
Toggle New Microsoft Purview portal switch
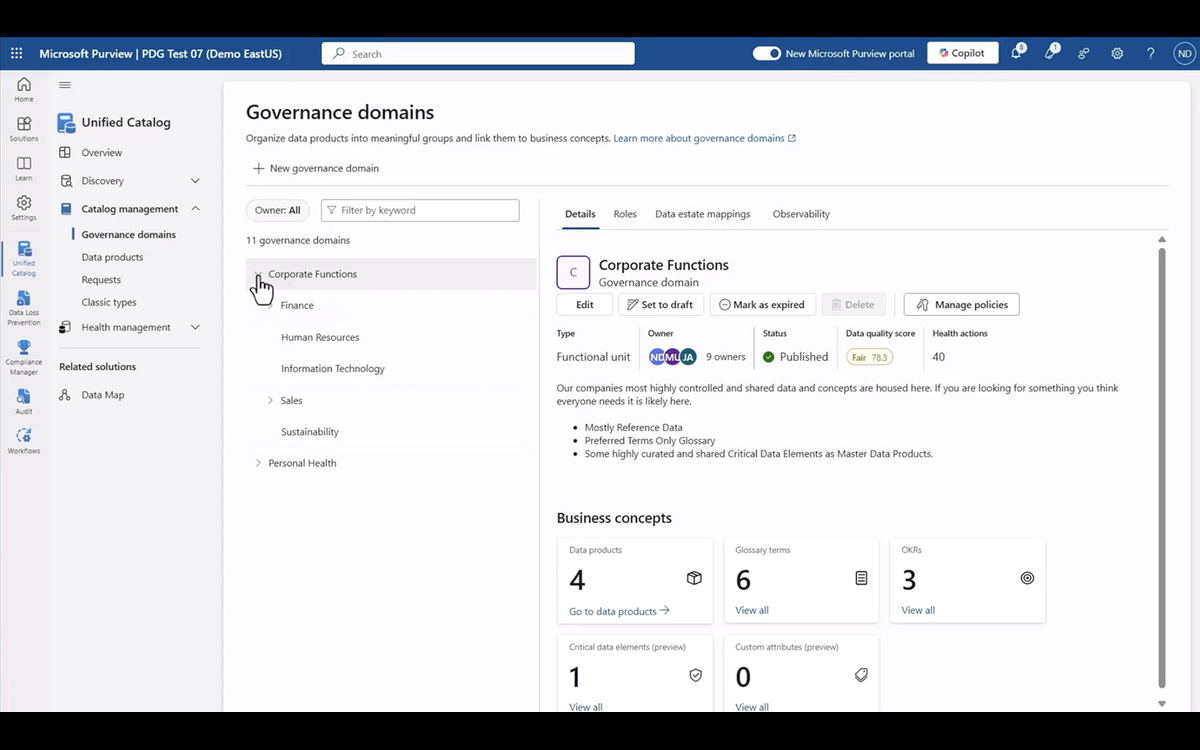point(767,53)
